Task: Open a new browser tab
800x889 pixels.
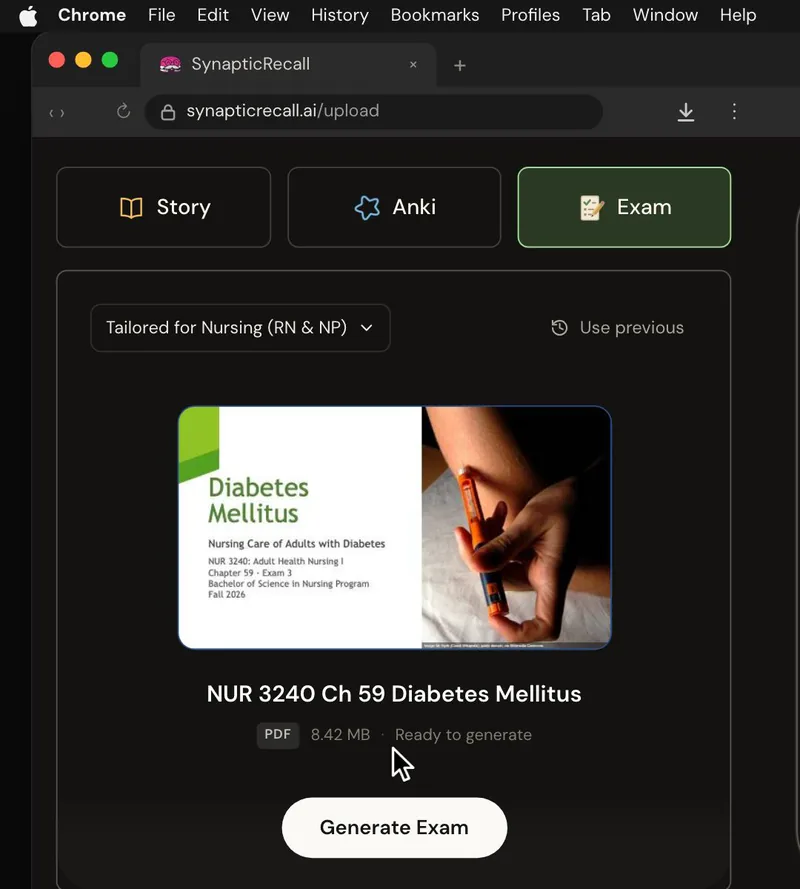Action: [460, 66]
